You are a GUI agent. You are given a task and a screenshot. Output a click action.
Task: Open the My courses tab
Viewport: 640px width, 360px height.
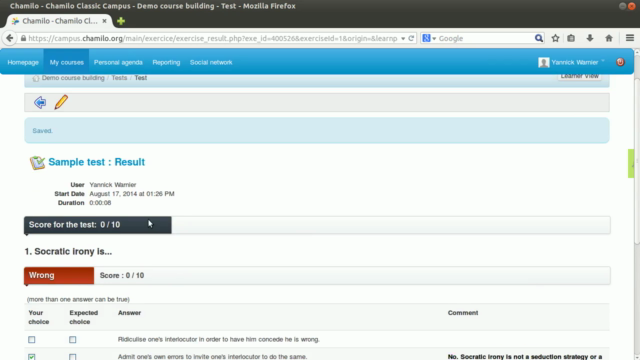point(67,62)
